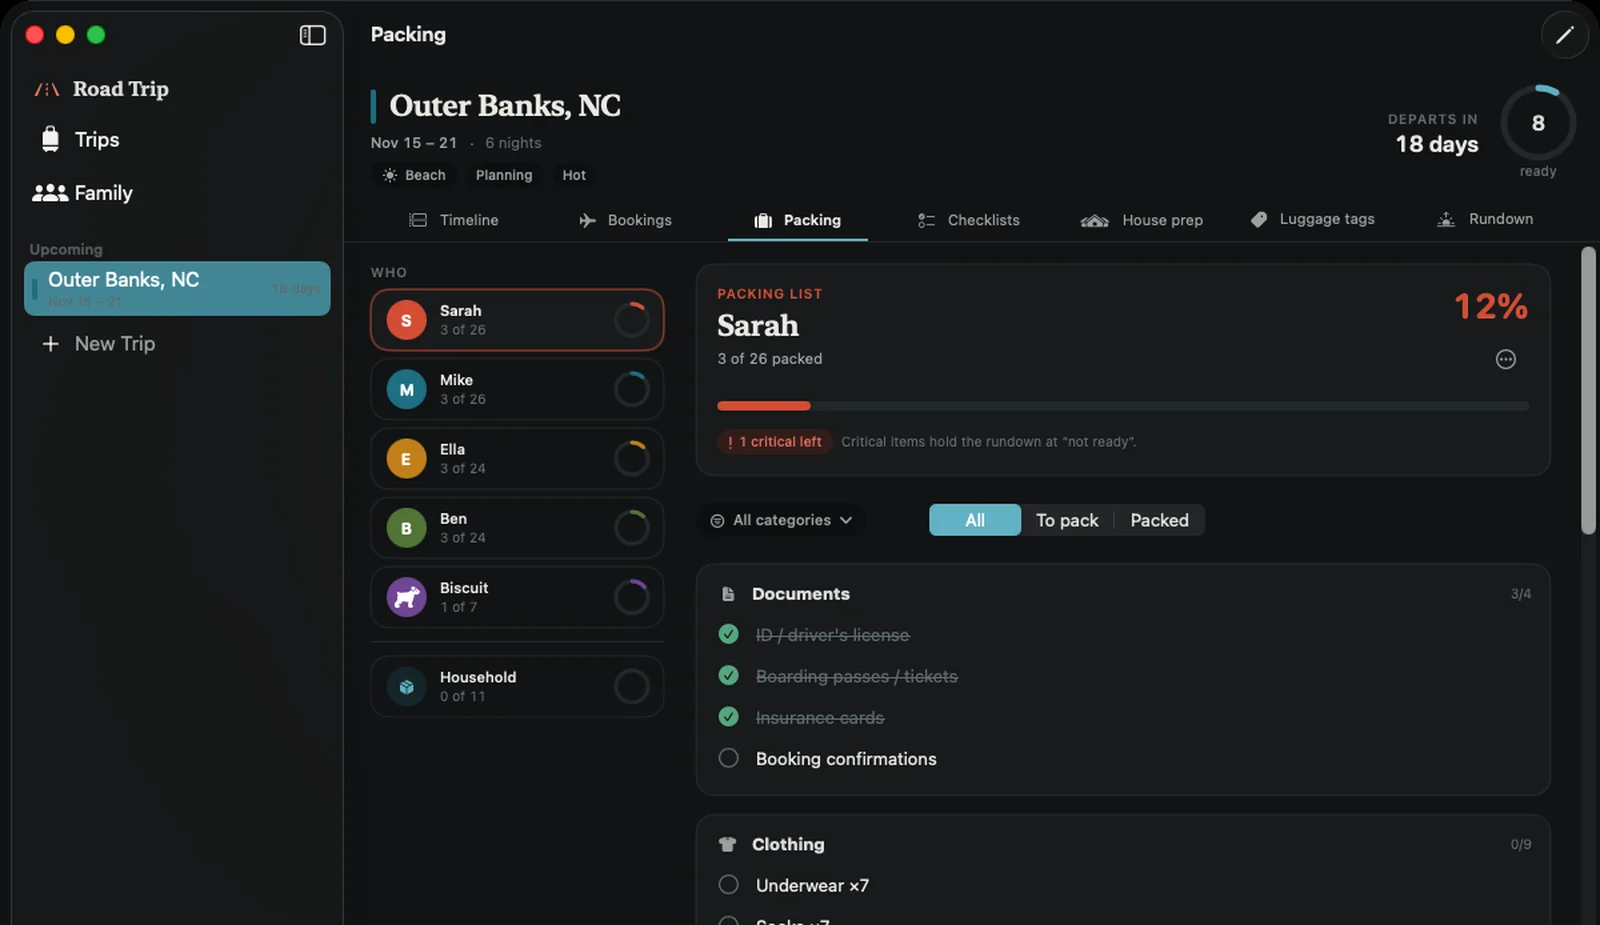Select the Luggage tags tab
The width and height of the screenshot is (1600, 925).
click(1313, 219)
